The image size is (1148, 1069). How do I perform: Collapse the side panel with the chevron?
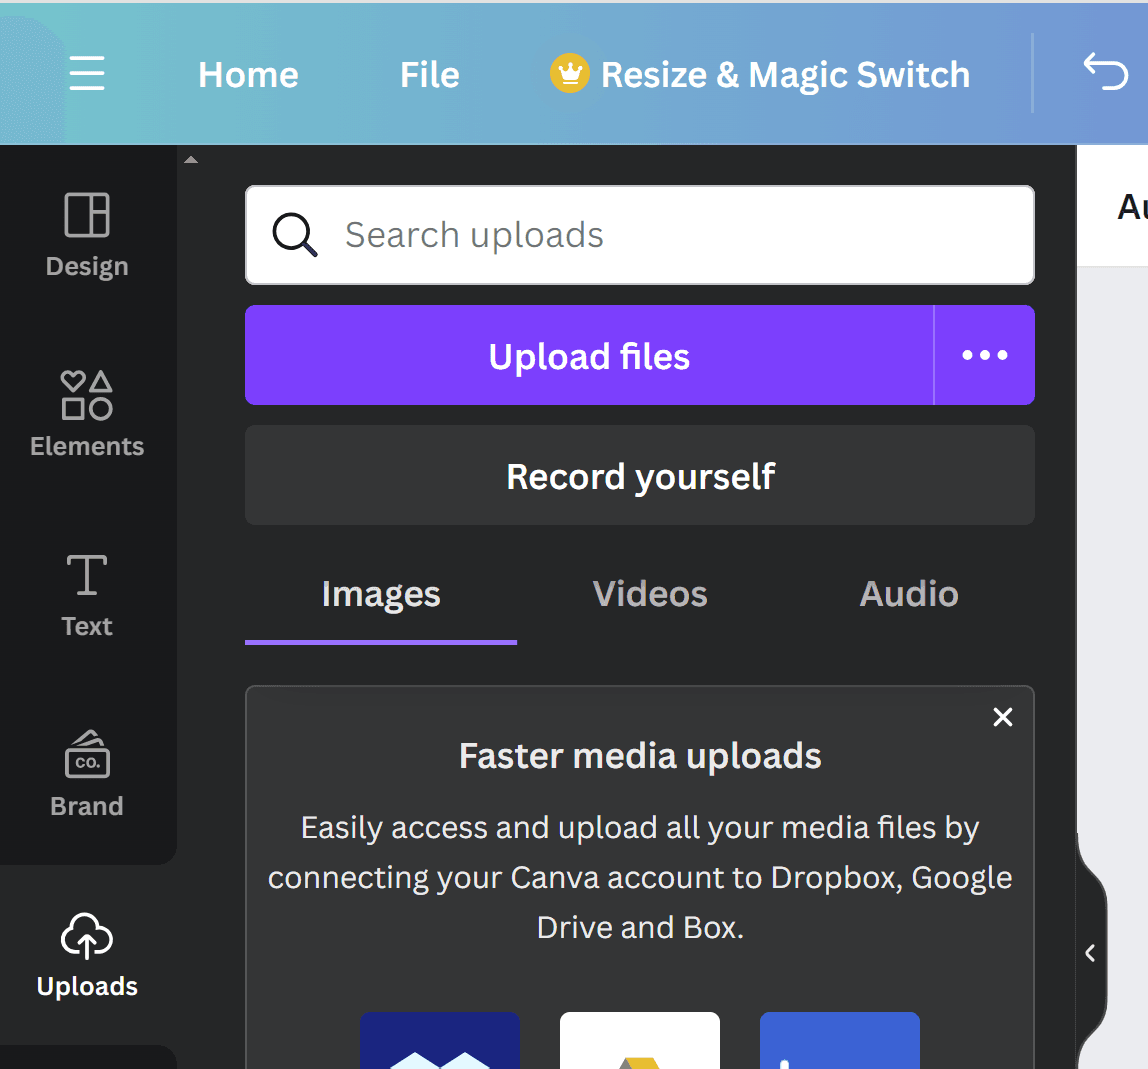1091,953
